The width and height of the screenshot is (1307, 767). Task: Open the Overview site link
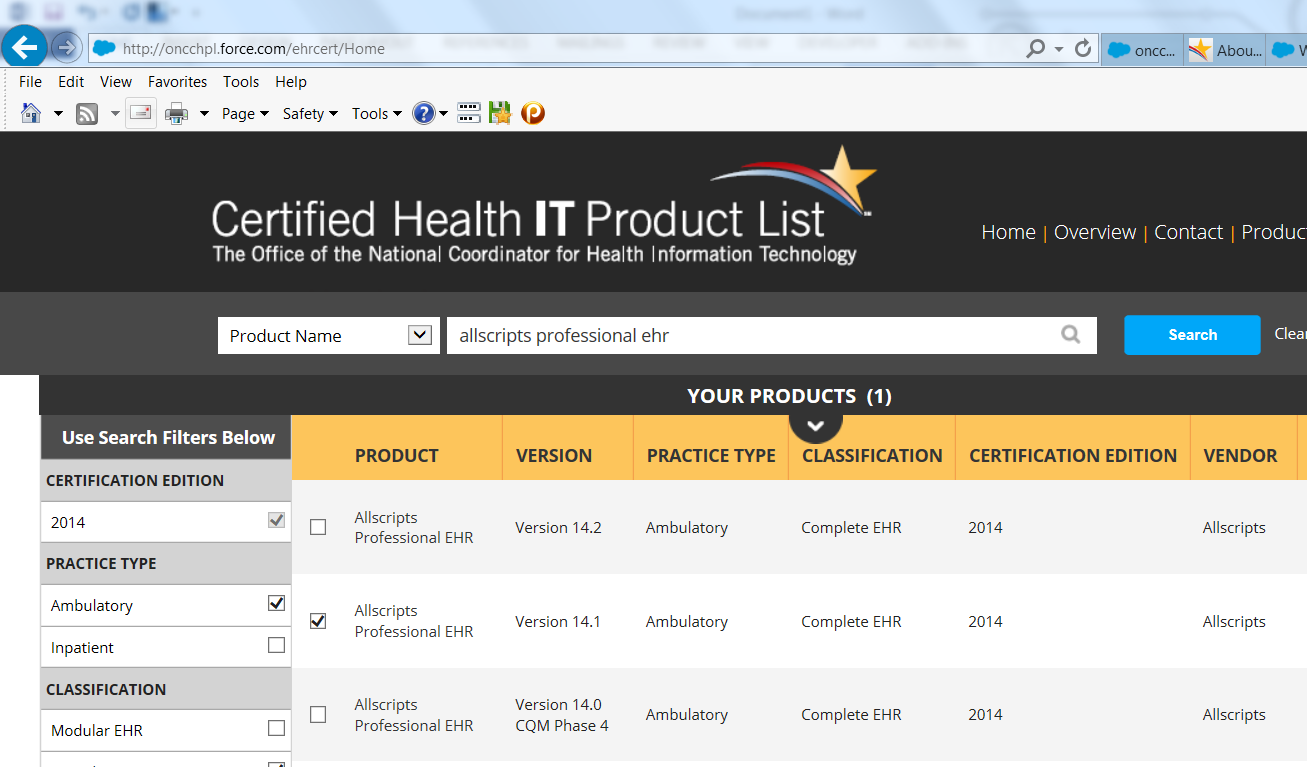click(x=1095, y=232)
